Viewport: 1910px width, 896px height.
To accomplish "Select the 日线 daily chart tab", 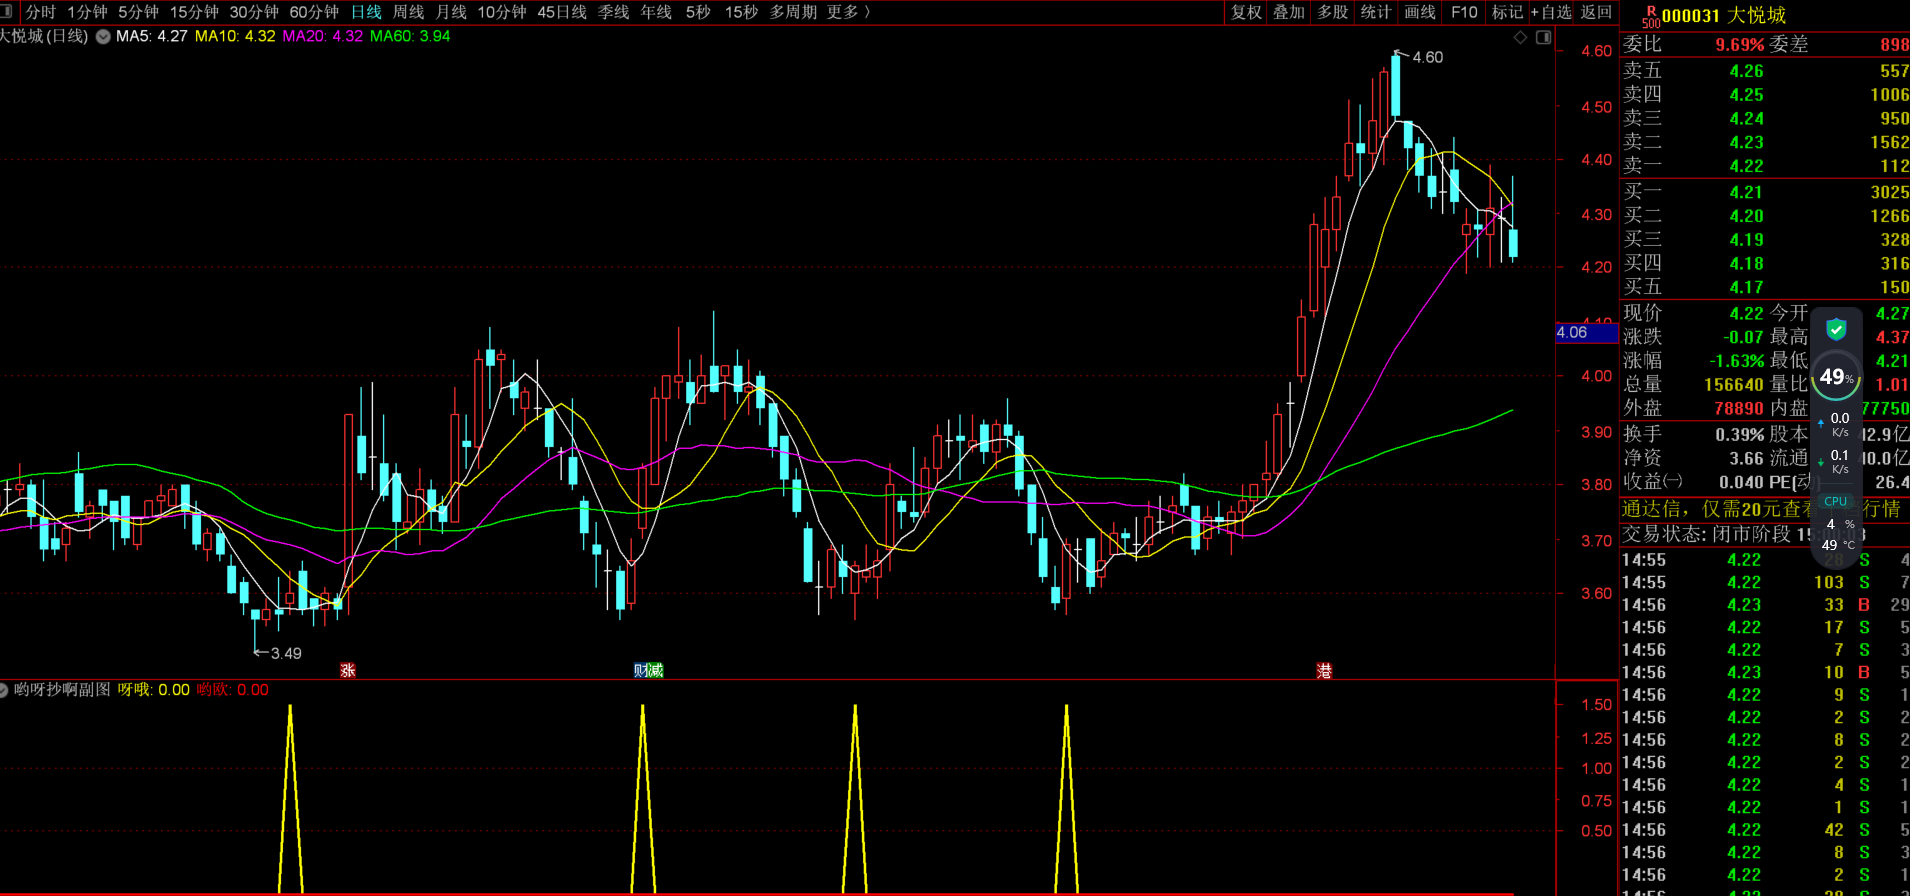I will pyautogui.click(x=366, y=12).
